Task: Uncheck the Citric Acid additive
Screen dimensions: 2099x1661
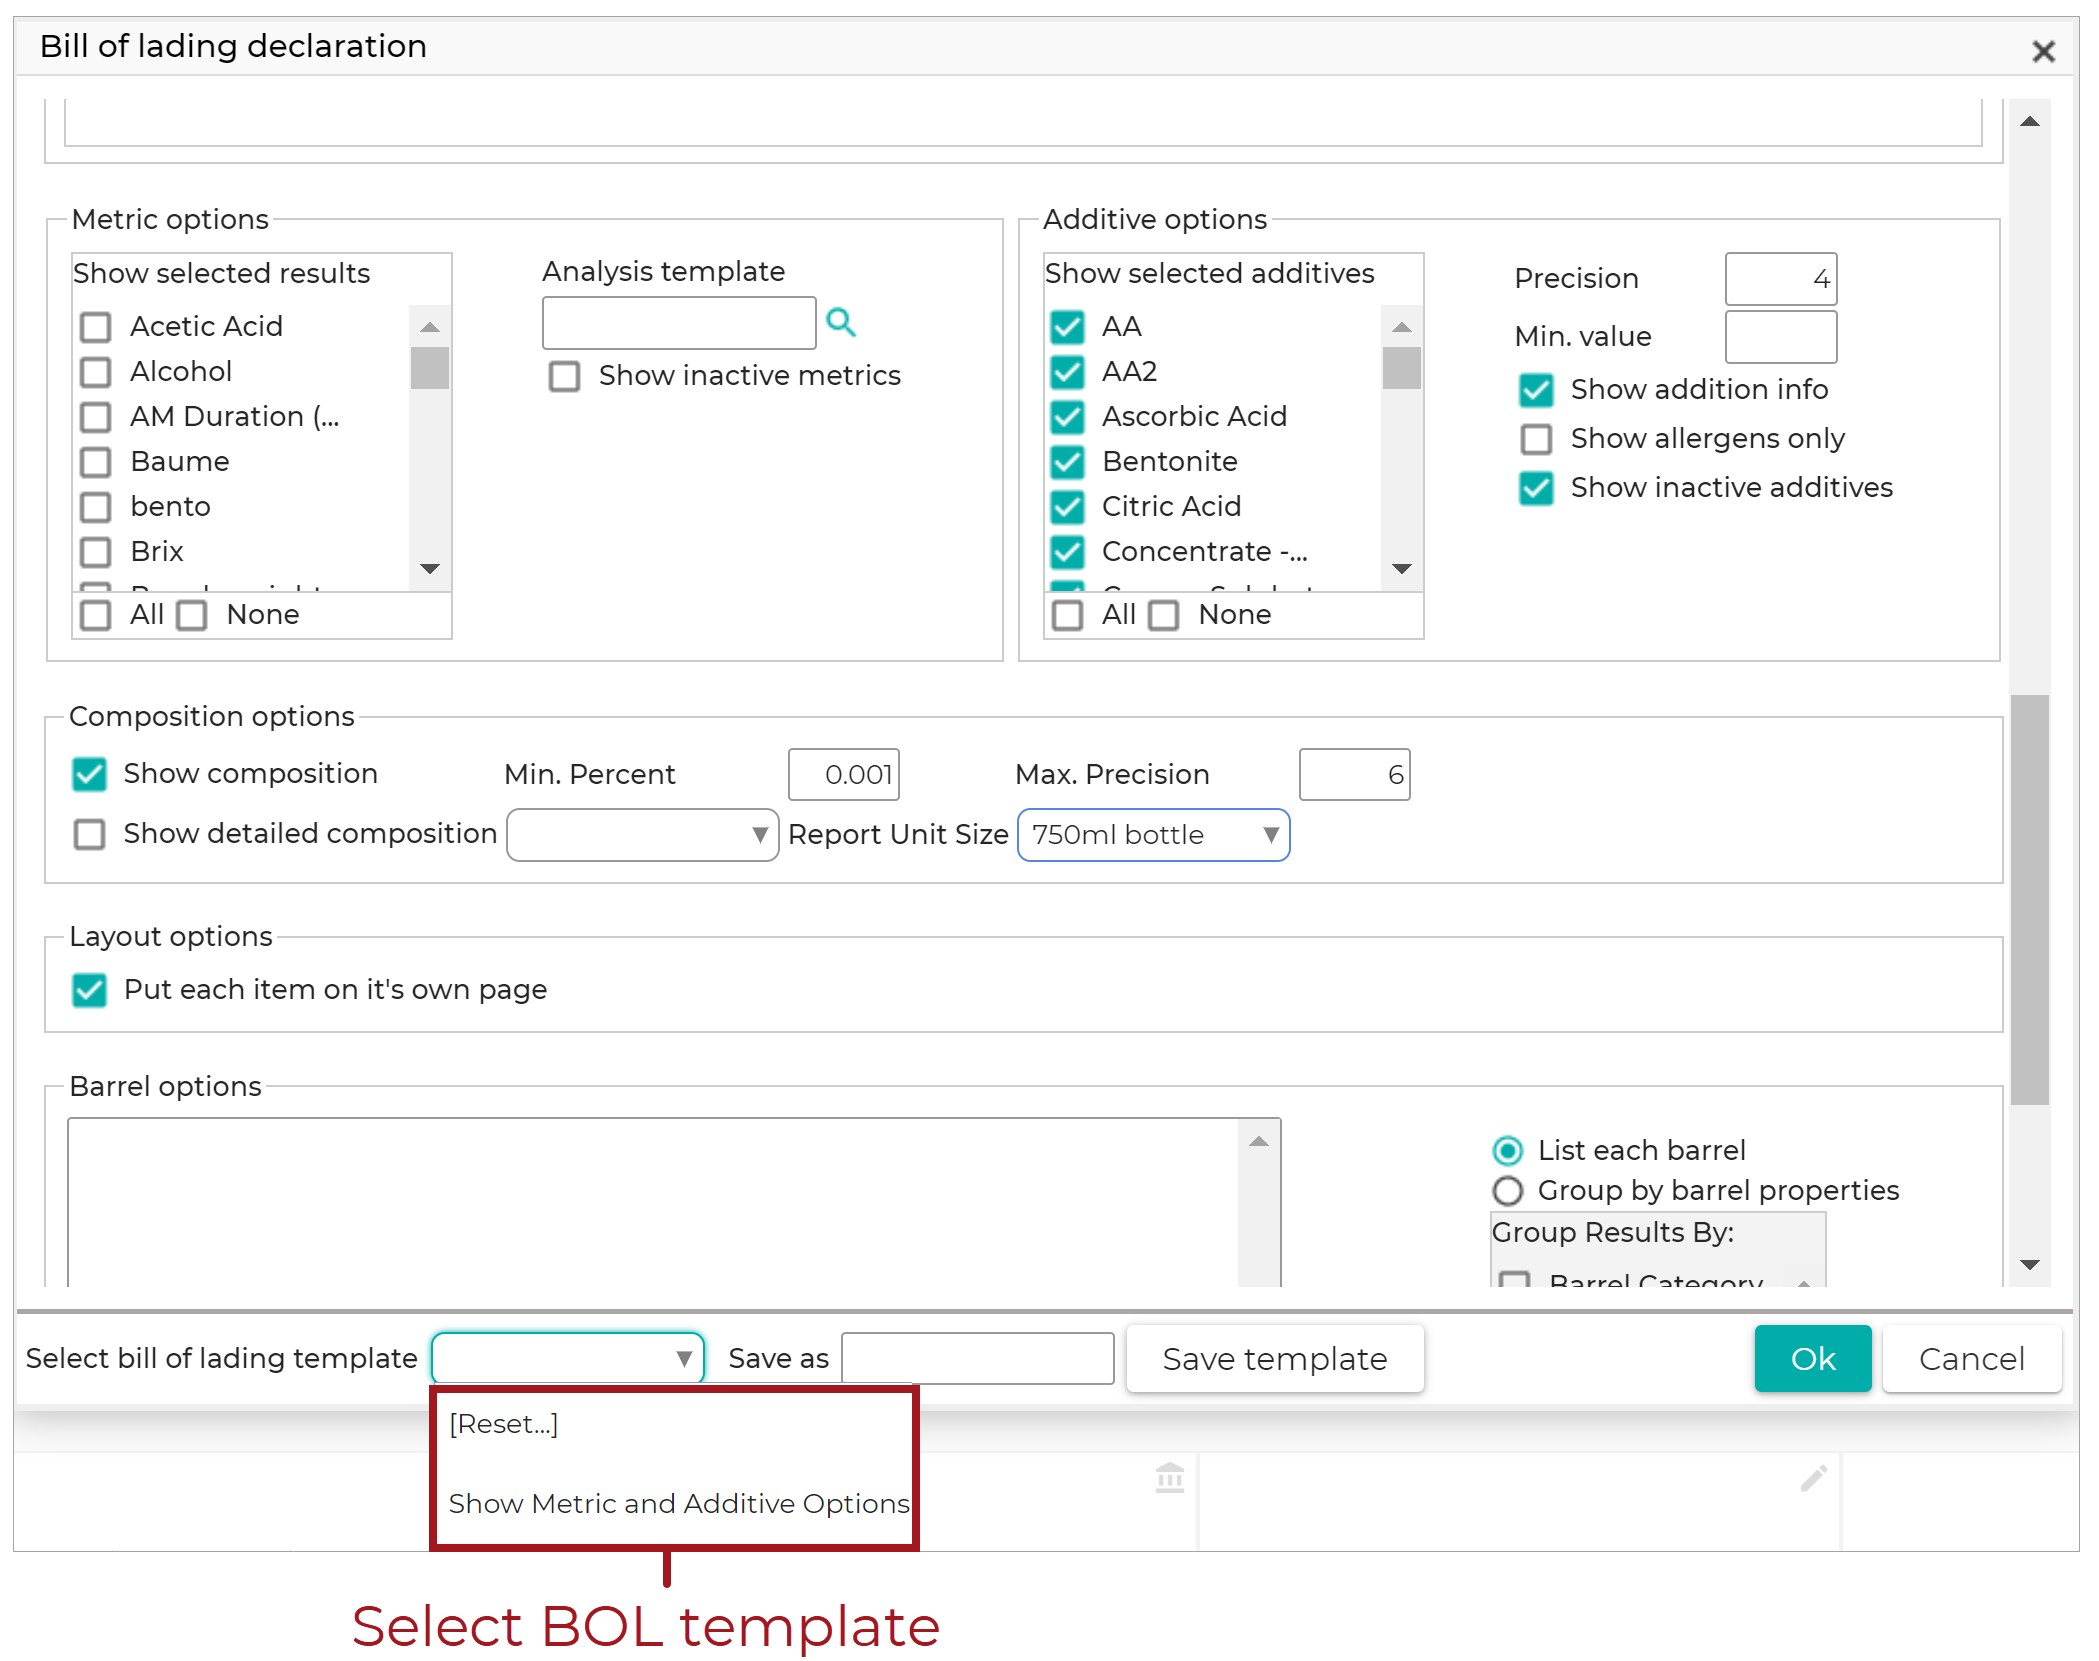Action: [1068, 507]
